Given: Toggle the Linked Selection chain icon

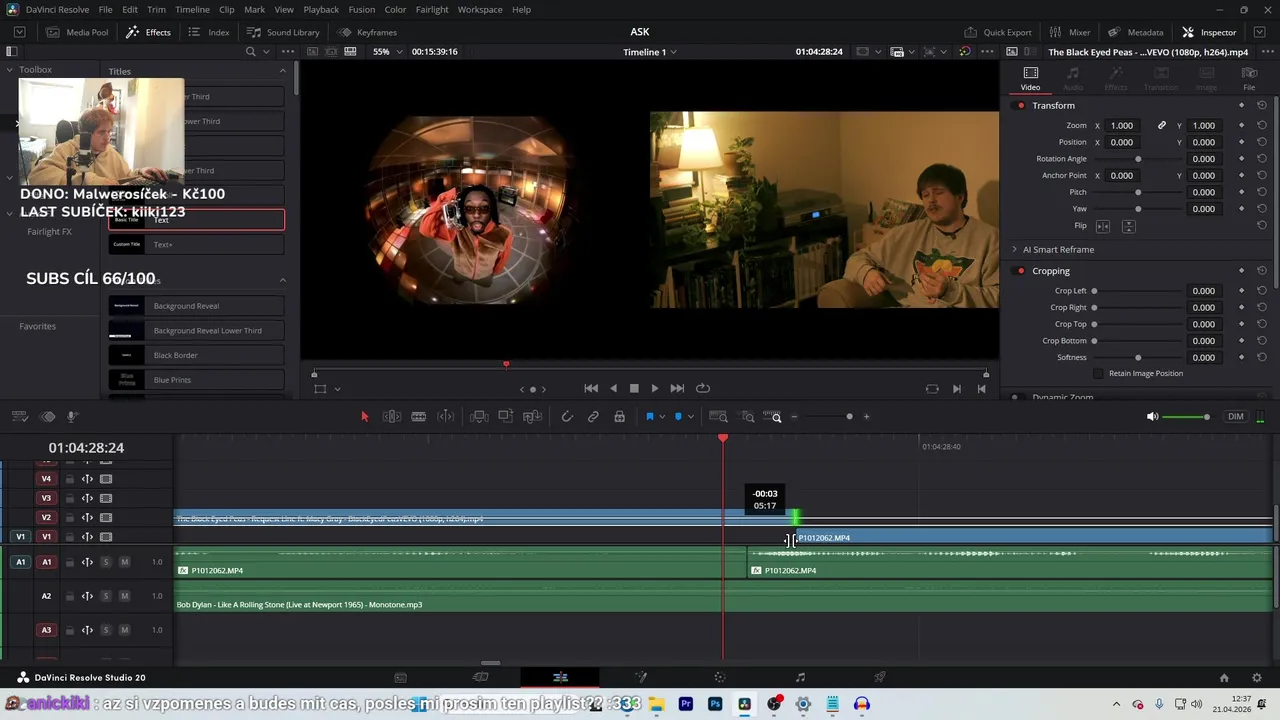Looking at the screenshot, I should point(593,417).
